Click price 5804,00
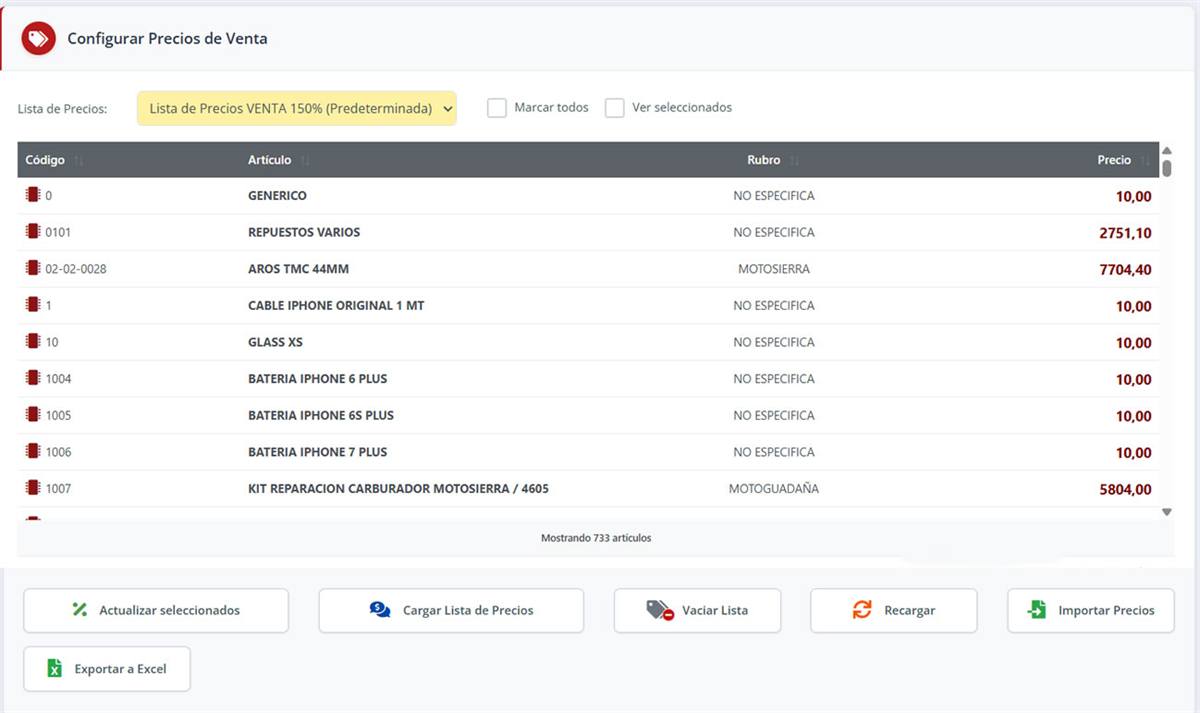Screen dimensions: 1200x713 [1125, 490]
